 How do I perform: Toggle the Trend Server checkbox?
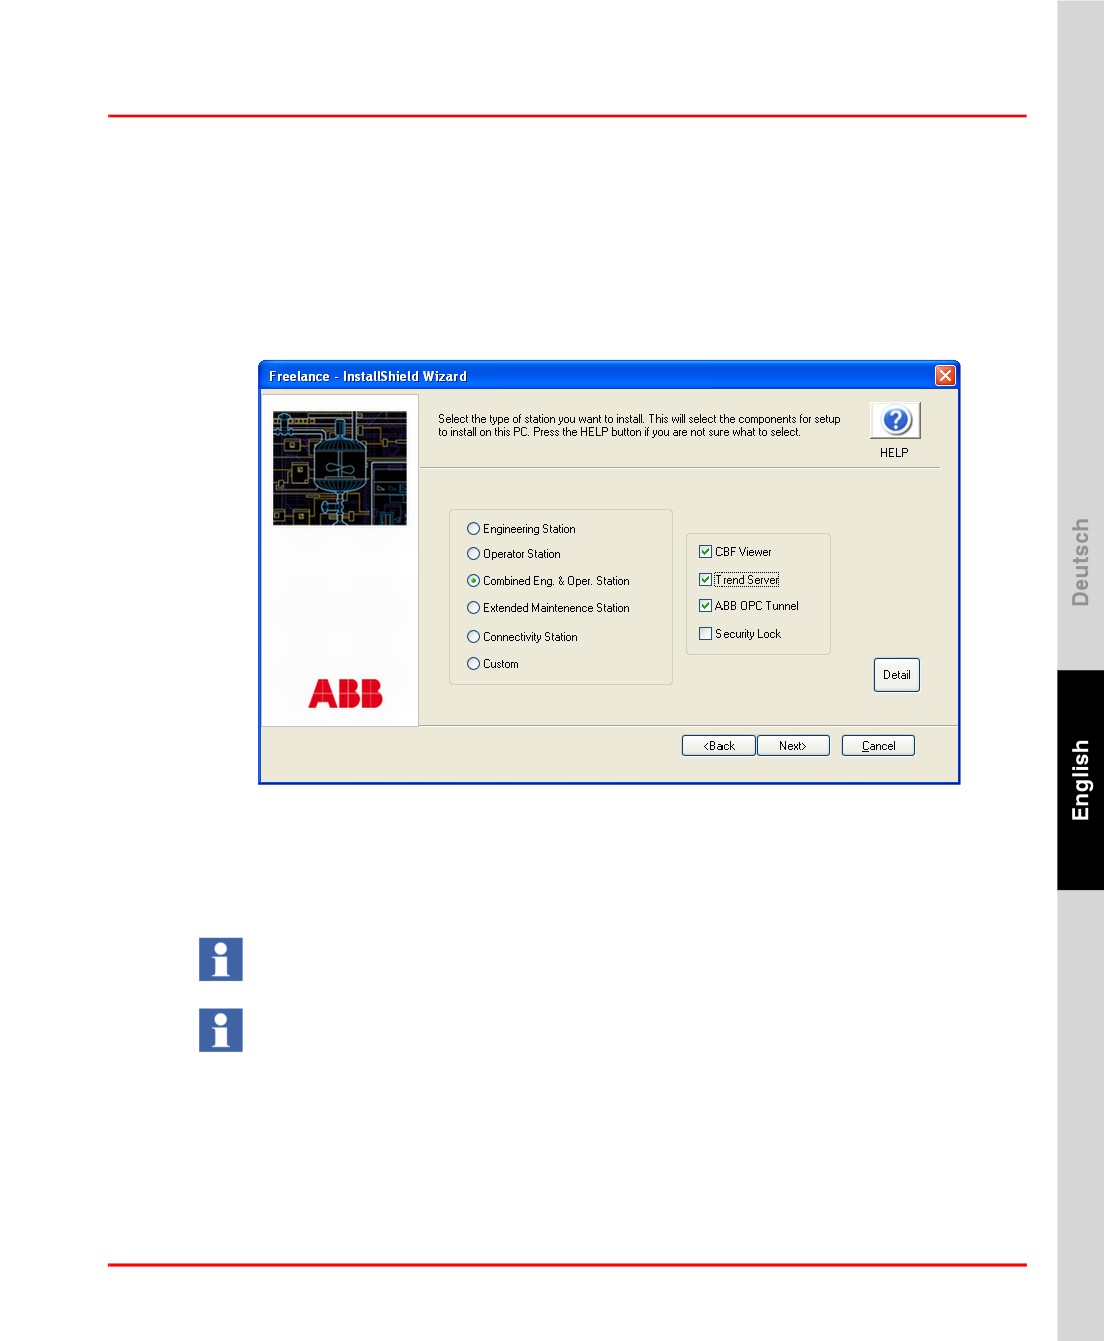(x=705, y=580)
